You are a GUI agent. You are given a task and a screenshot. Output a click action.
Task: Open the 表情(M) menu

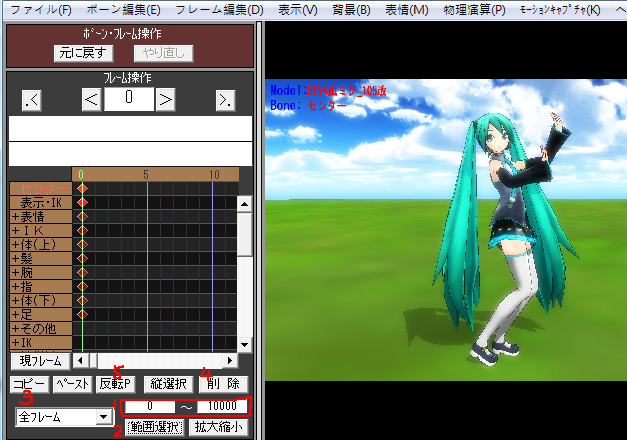point(406,10)
